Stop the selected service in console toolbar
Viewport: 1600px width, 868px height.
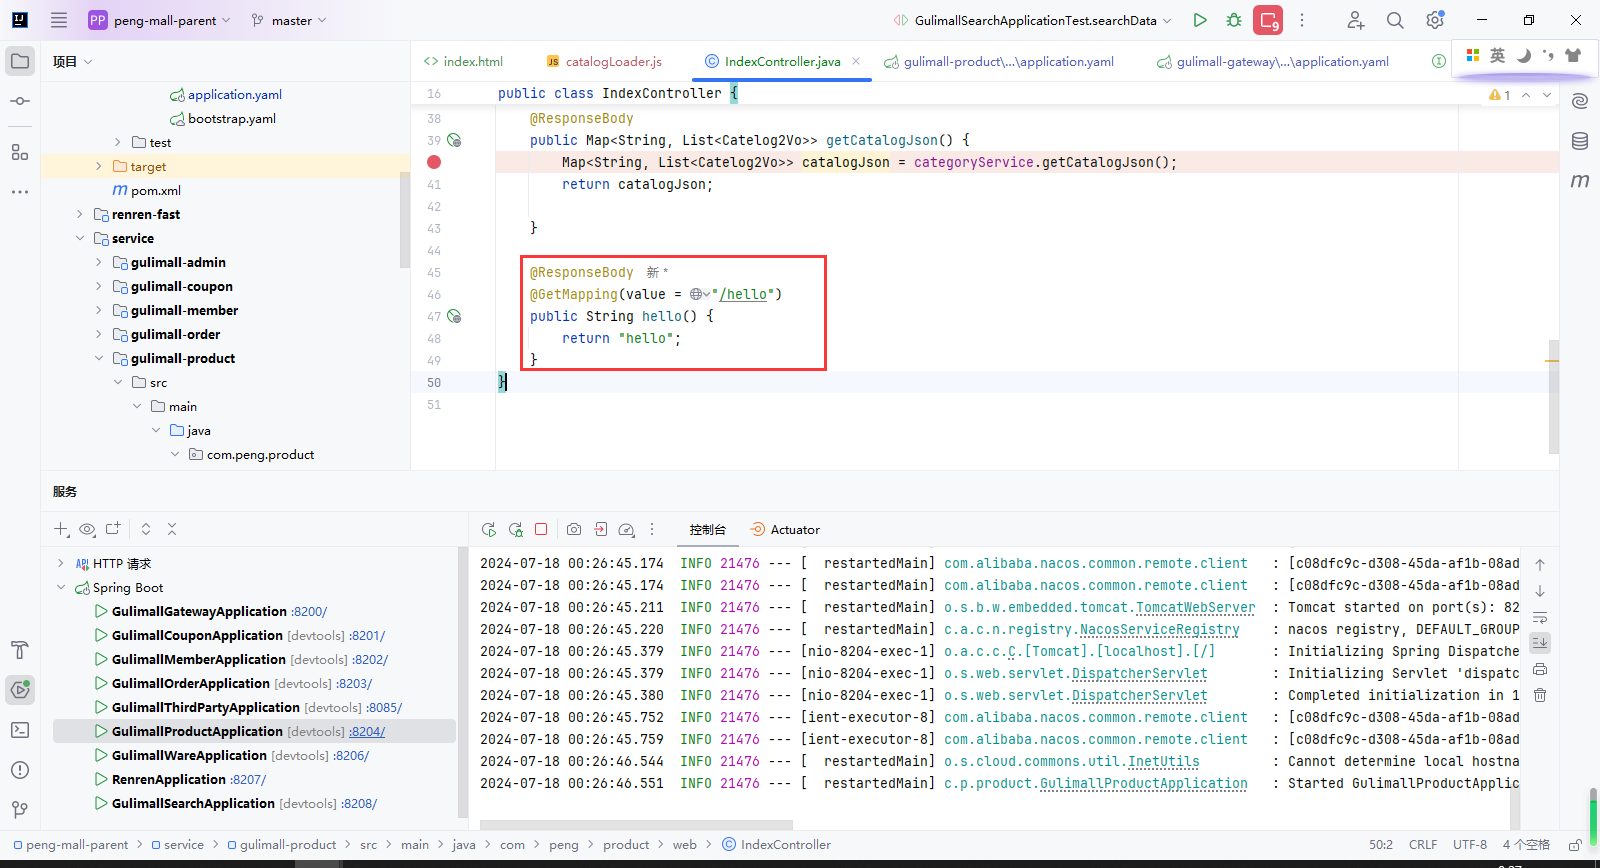click(541, 530)
